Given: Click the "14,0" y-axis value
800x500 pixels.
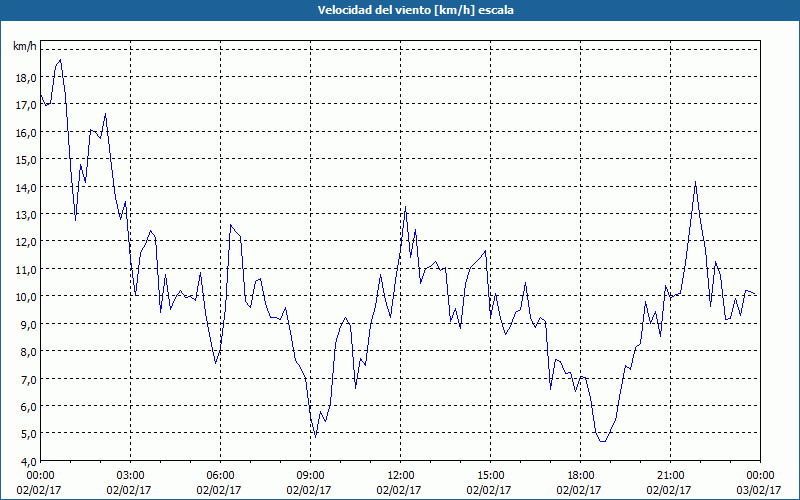Looking at the screenshot, I should pyautogui.click(x=26, y=187).
